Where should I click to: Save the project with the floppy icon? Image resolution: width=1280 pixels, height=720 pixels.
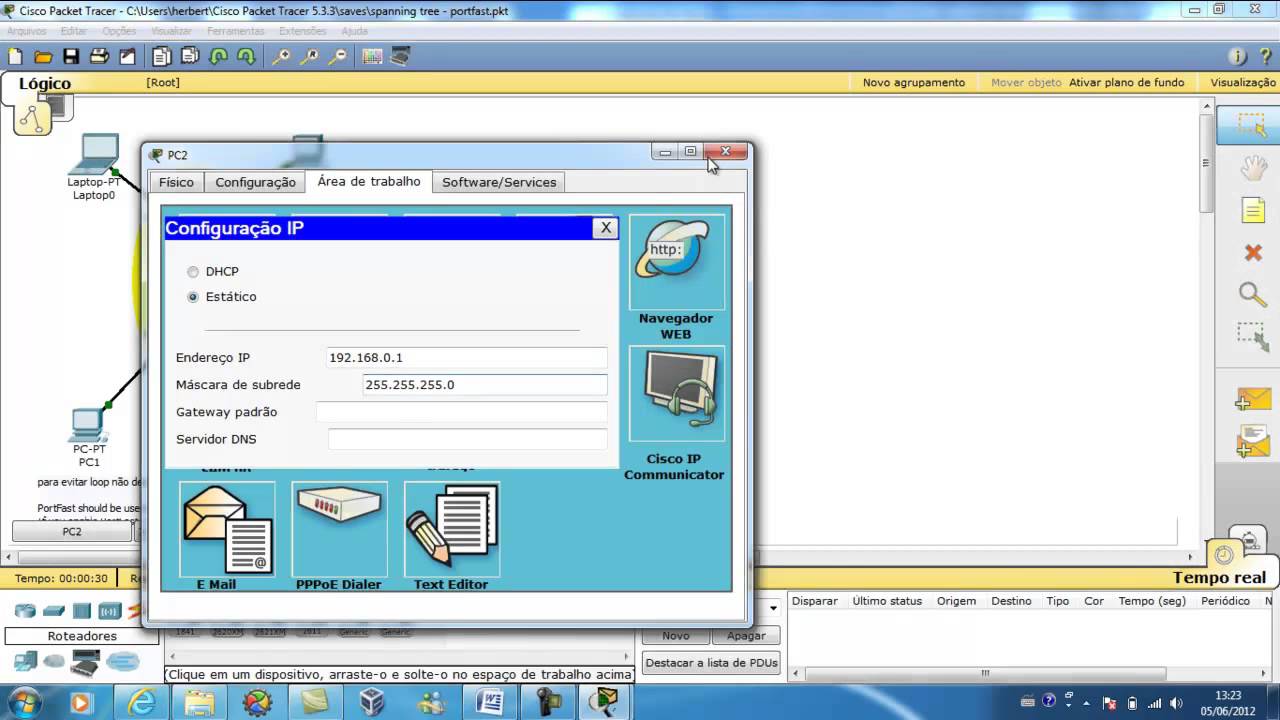pos(71,57)
